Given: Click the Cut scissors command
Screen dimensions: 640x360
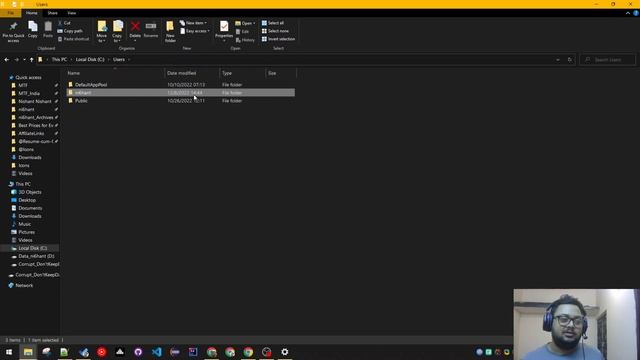Looking at the screenshot, I should click(x=64, y=23).
